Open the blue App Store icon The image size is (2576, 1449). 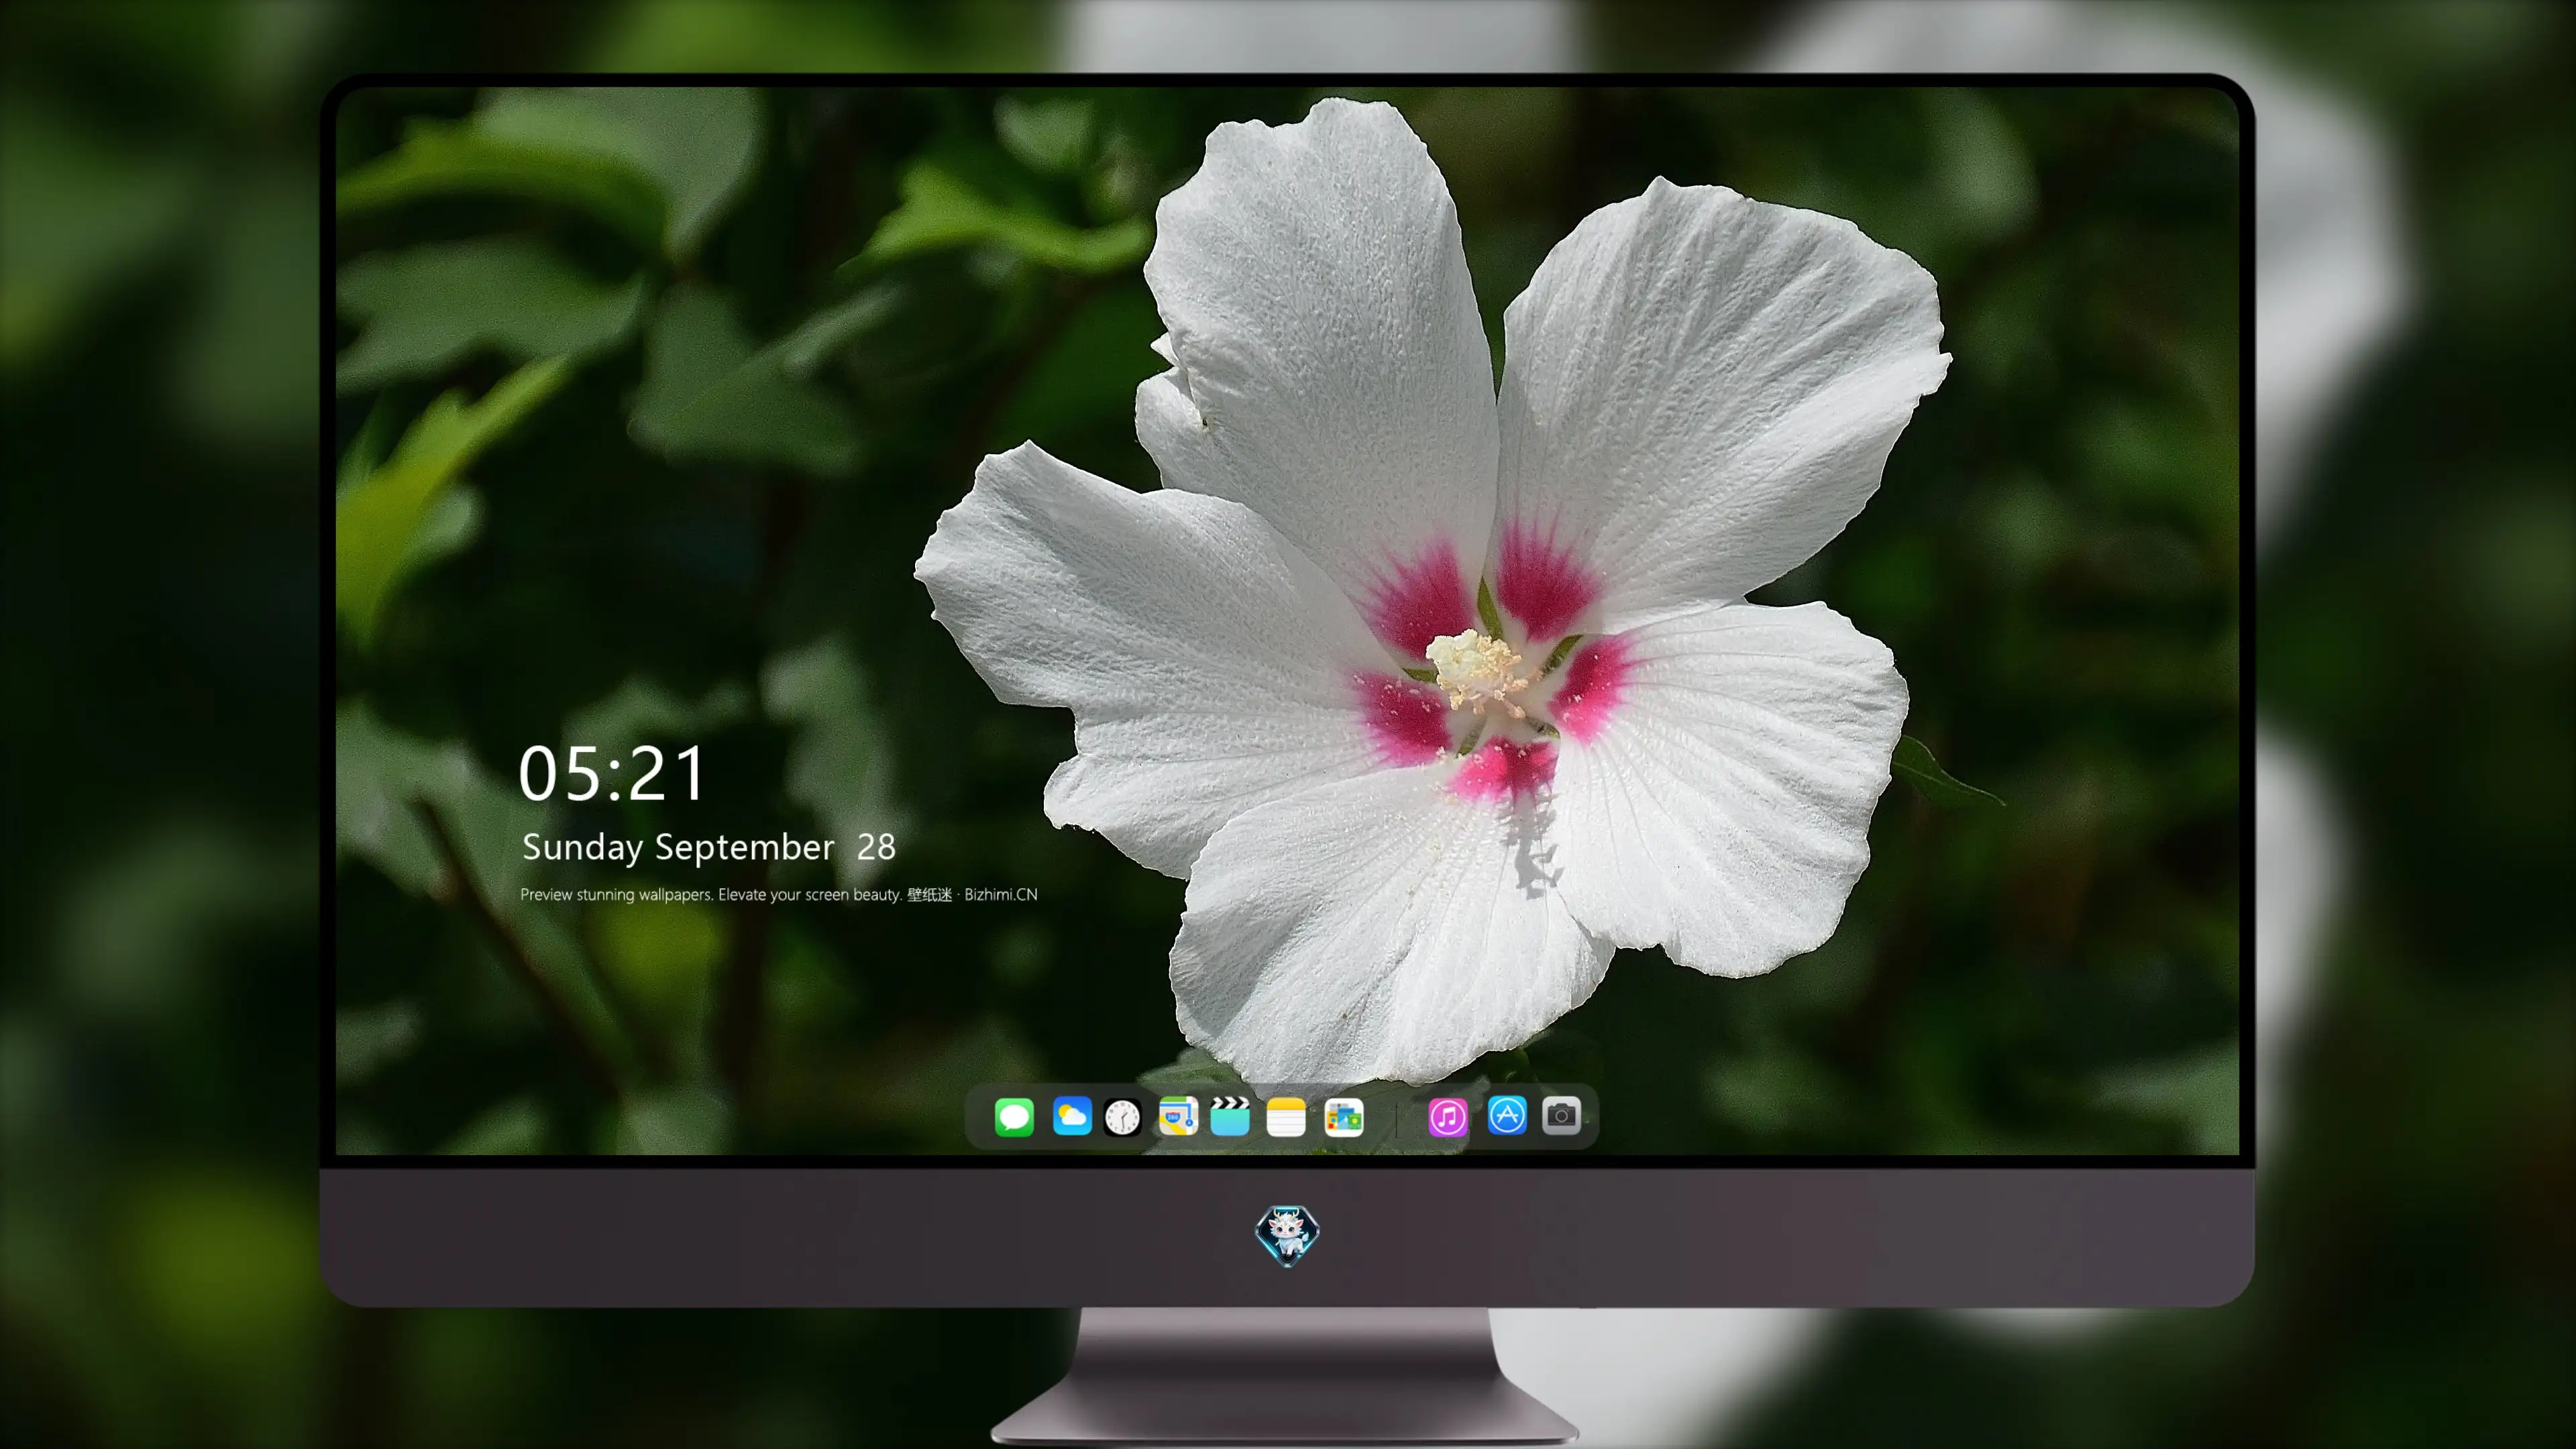coord(1507,1115)
